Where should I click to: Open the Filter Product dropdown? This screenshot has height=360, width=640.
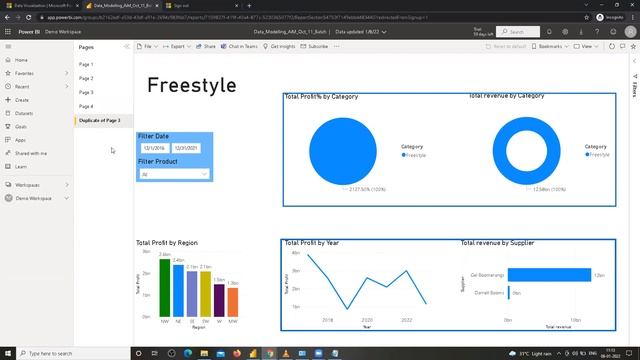pyautogui.click(x=174, y=174)
